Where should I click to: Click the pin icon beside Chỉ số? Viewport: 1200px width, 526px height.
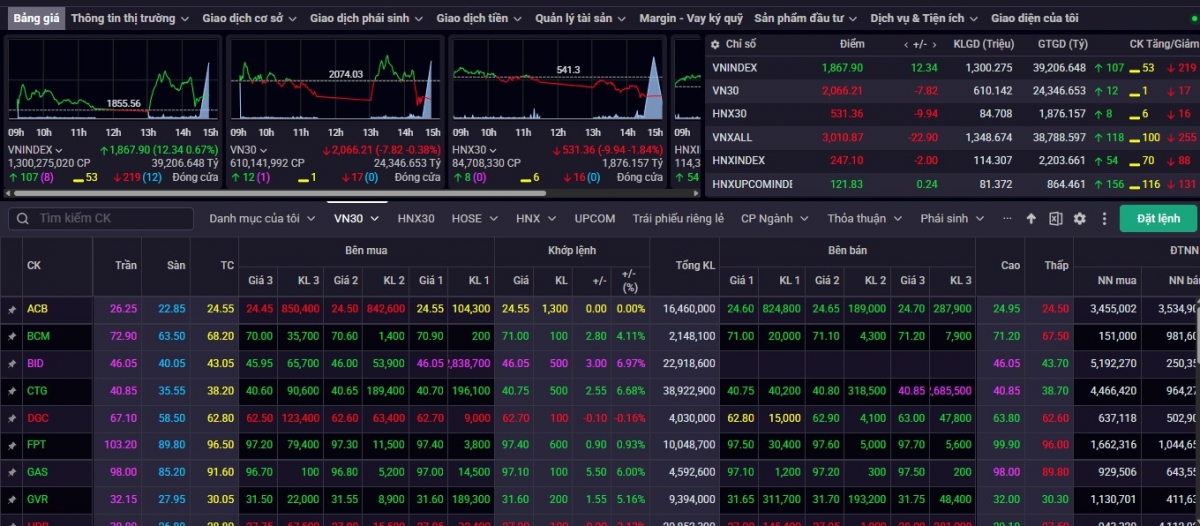[714, 44]
